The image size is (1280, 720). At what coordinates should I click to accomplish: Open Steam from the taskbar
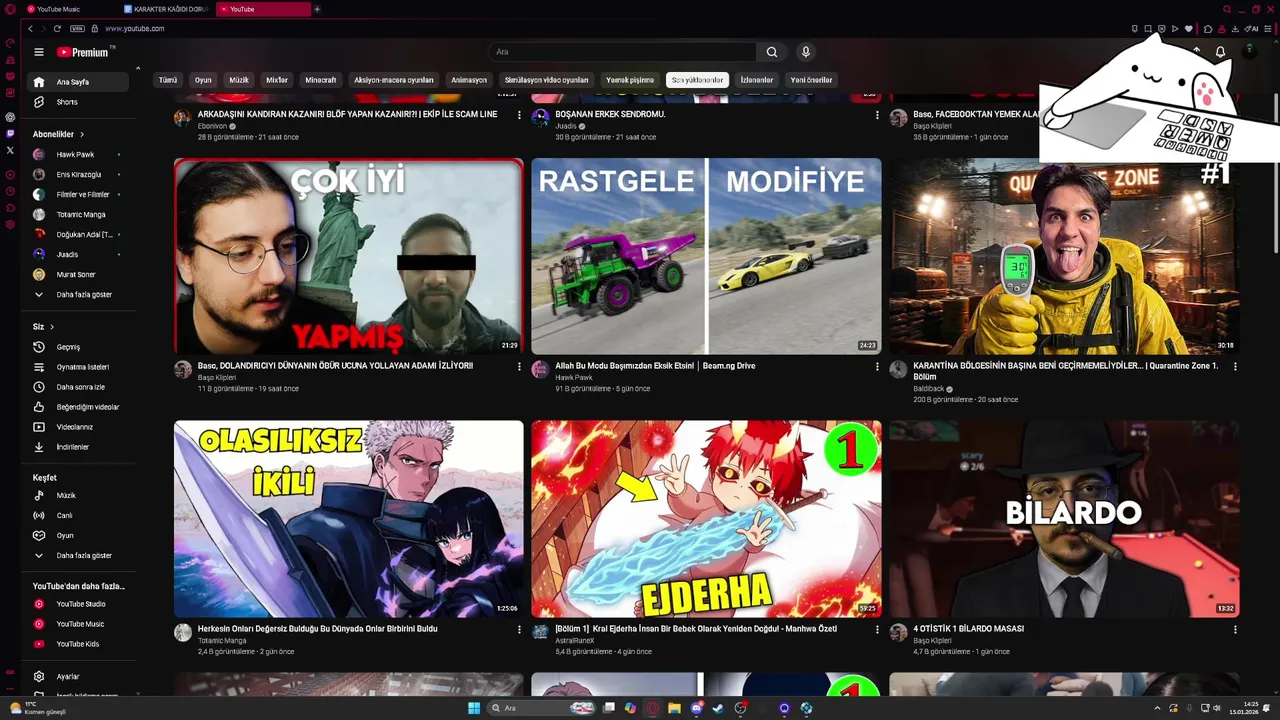tap(717, 708)
